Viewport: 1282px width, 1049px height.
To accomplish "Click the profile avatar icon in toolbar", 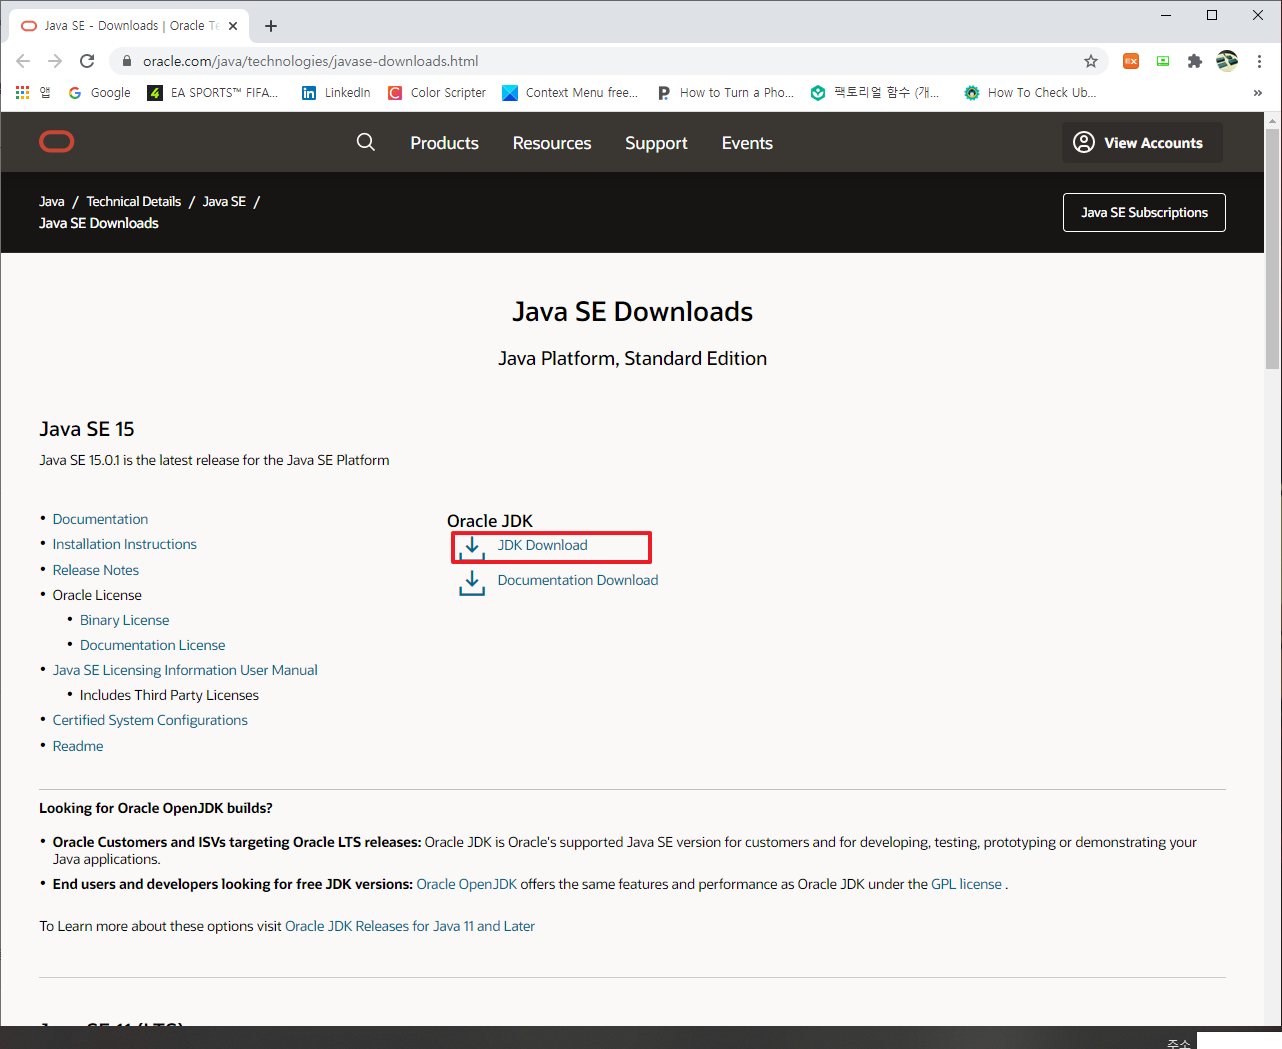I will tap(1227, 61).
